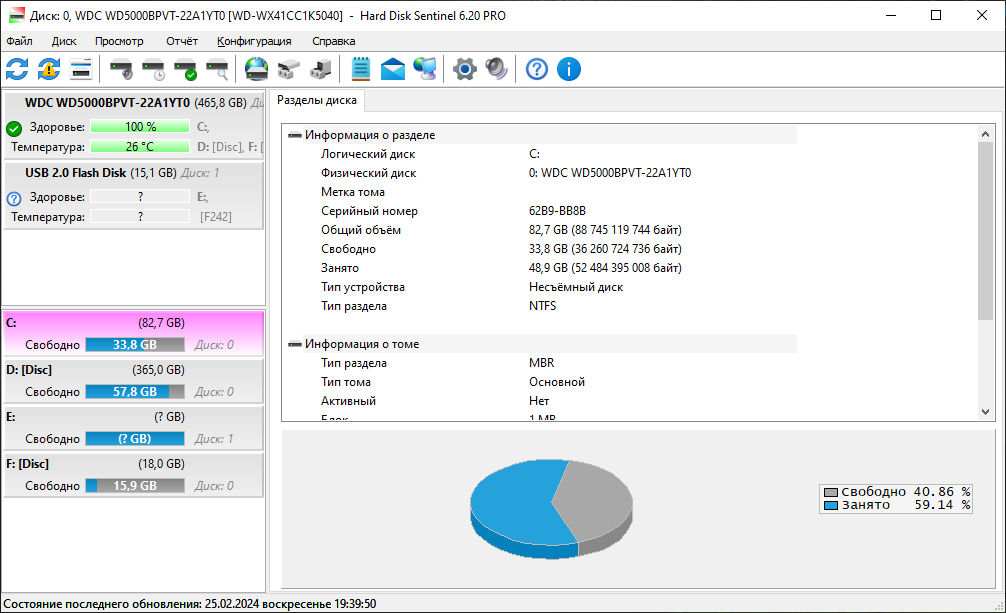Select partition C: (82,7 GB)
This screenshot has width=1006, height=613.
click(133, 333)
